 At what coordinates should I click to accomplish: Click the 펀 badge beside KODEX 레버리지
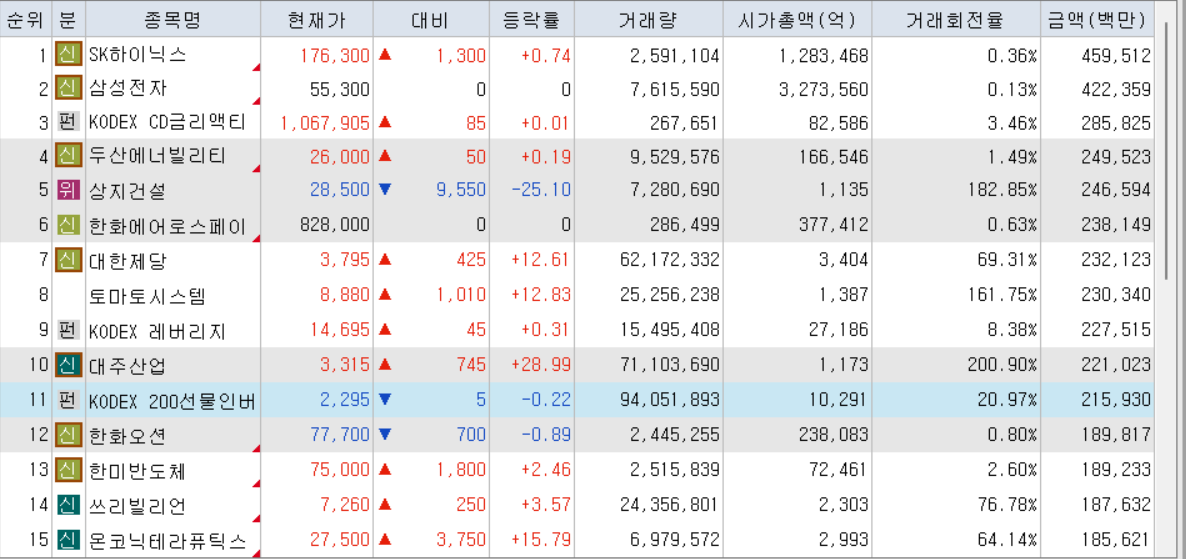(x=69, y=331)
